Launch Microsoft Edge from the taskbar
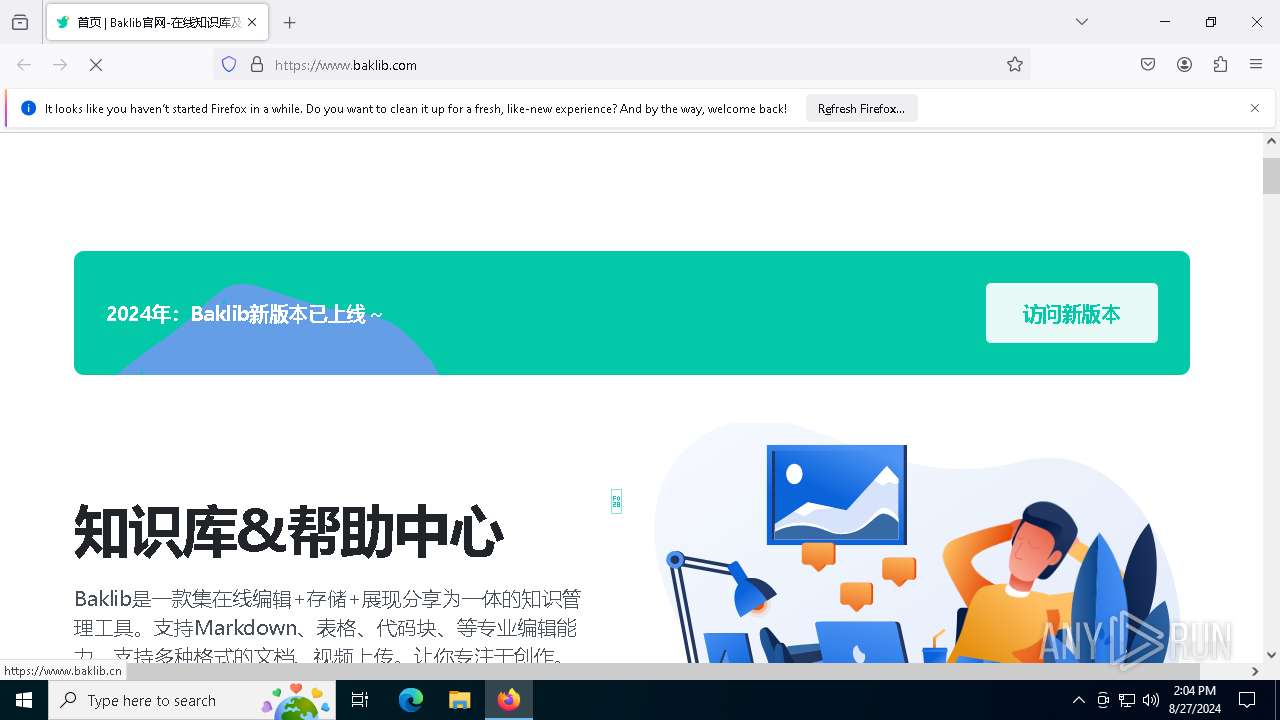Screen dimensions: 1280x720 [x=411, y=700]
